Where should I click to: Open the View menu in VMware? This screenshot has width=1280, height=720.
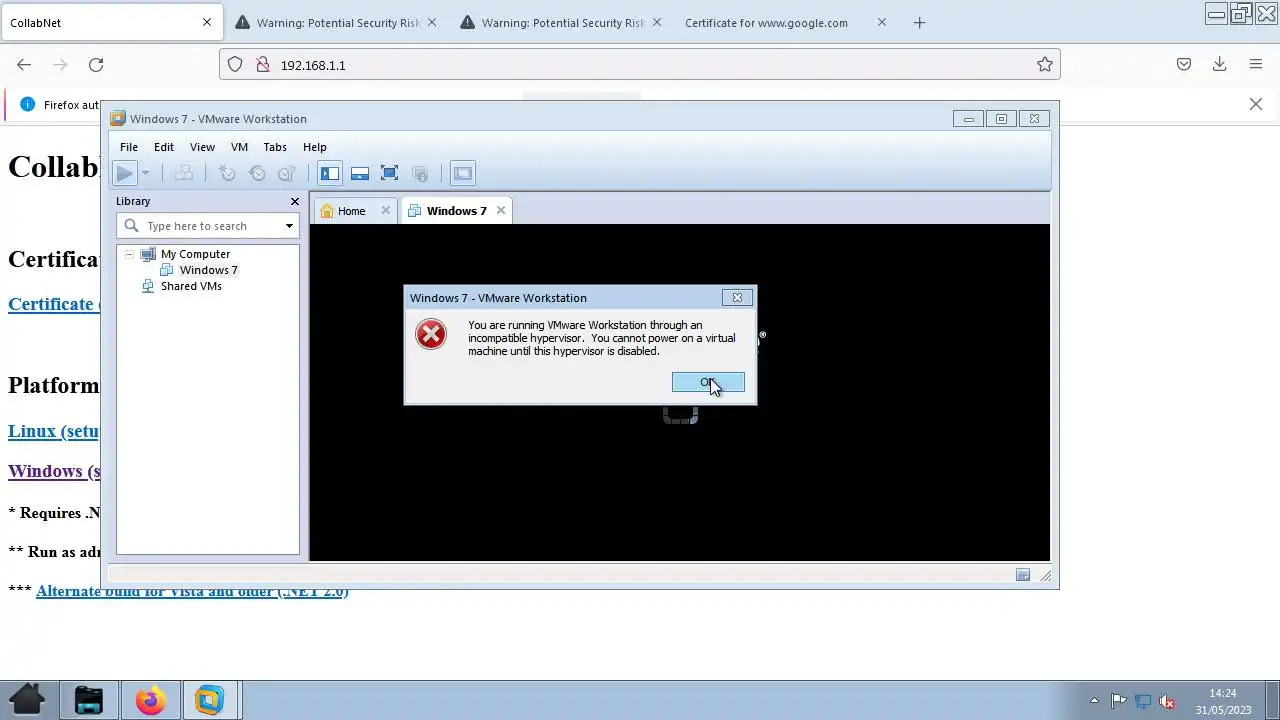pyautogui.click(x=202, y=147)
